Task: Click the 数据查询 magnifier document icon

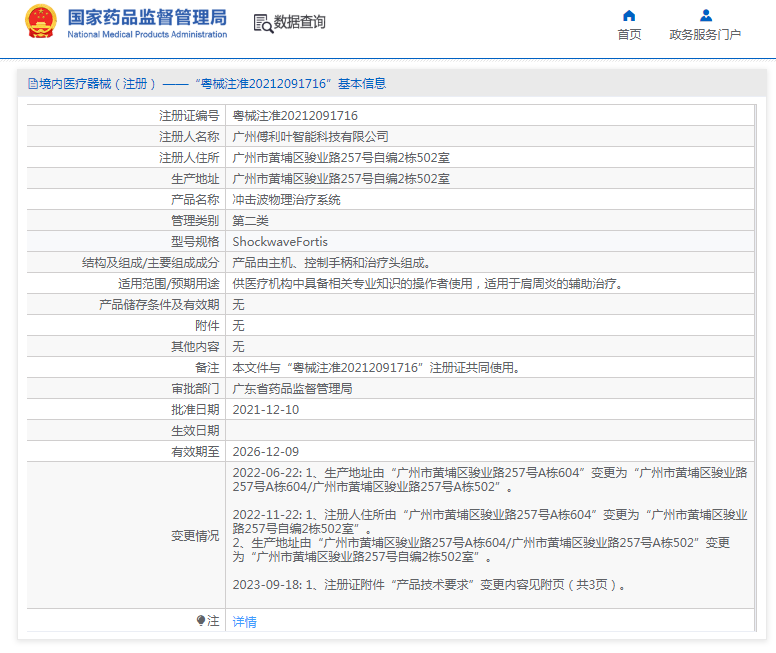Action: (x=262, y=23)
